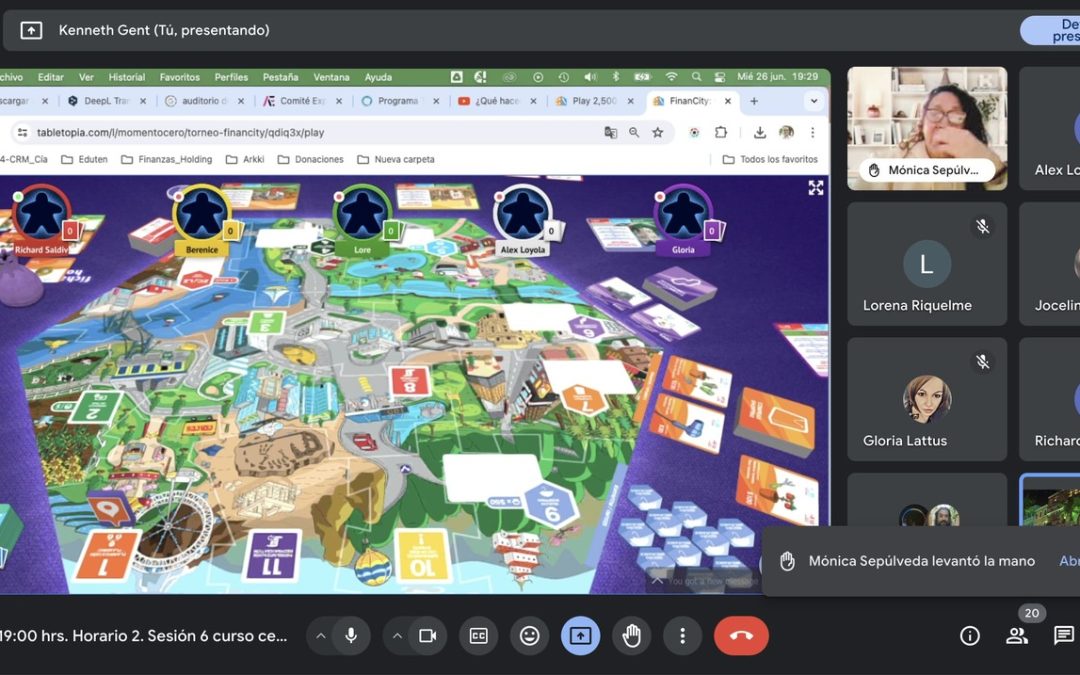Image resolution: width=1080 pixels, height=675 pixels.
Task: Click the orange hexagon number 7 token
Action: [584, 399]
